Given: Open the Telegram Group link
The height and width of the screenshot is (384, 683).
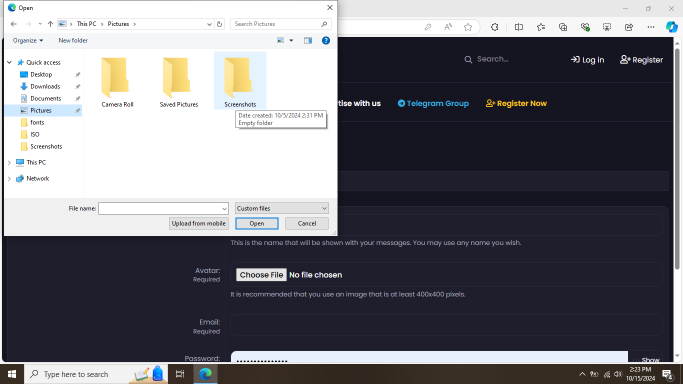Looking at the screenshot, I should [433, 104].
